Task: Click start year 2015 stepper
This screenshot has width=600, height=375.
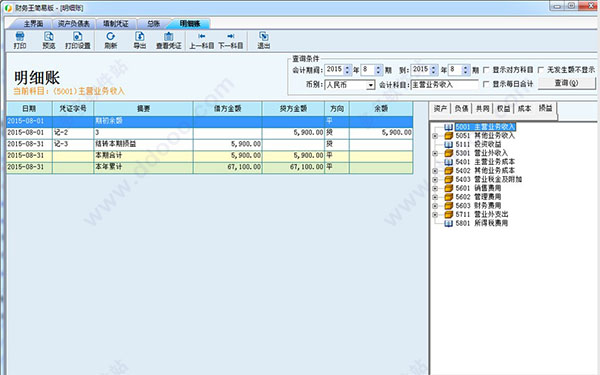Action: tap(347, 70)
